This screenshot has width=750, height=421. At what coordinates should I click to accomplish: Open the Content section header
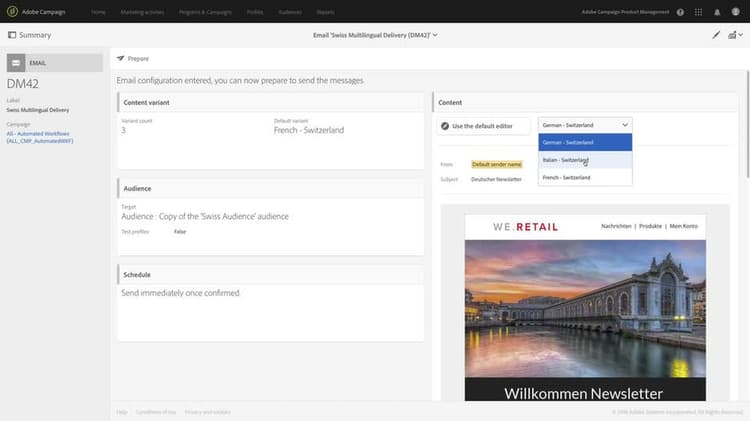[x=585, y=102]
